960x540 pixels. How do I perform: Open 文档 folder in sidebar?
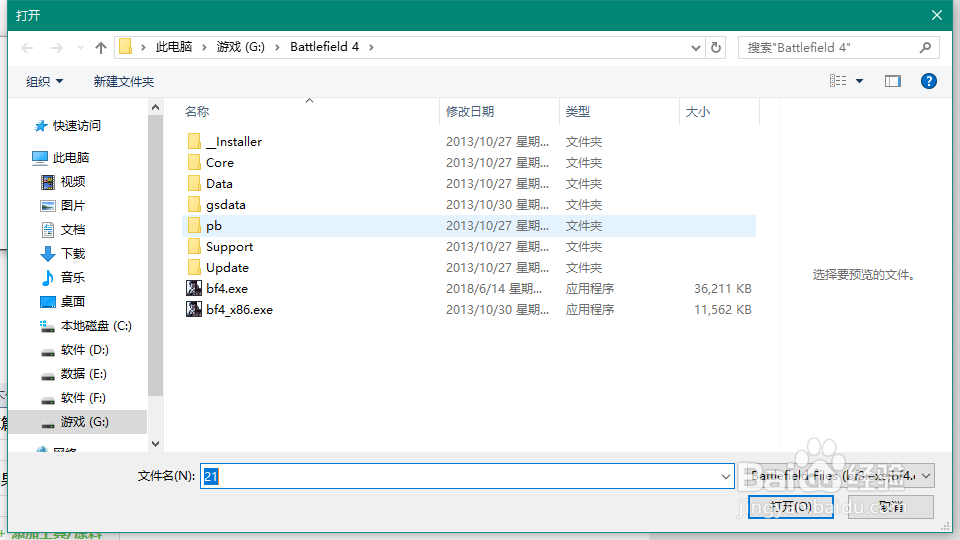(x=72, y=230)
